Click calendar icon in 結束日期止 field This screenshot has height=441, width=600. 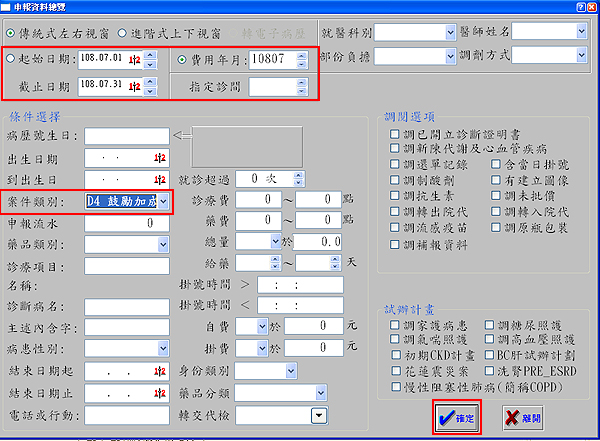click(x=159, y=392)
